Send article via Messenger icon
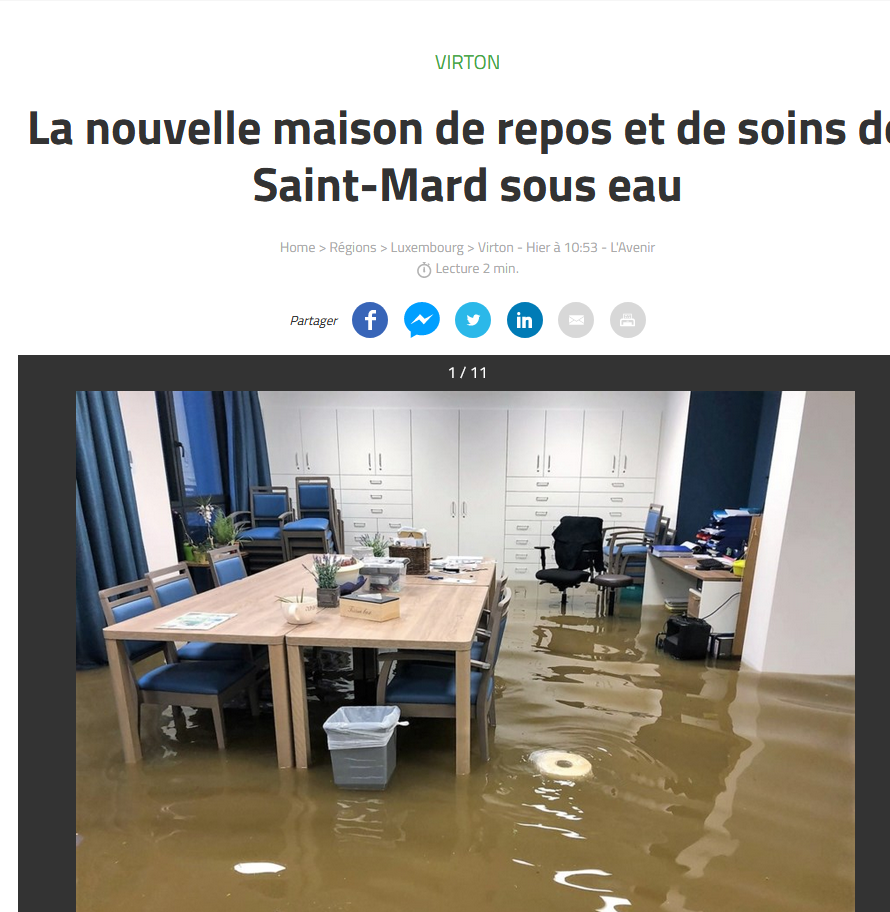890x912 pixels. click(422, 320)
